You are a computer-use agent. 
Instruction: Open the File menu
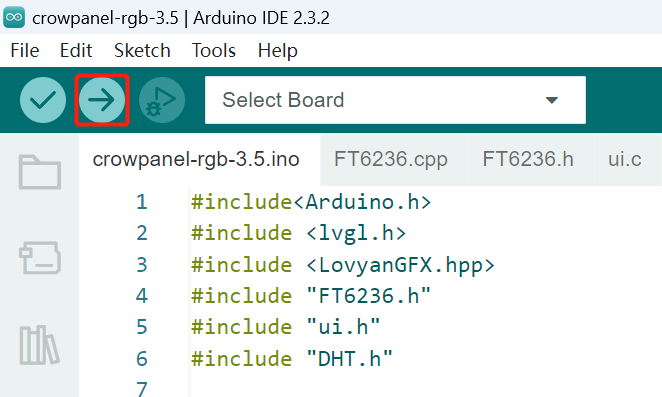[25, 51]
